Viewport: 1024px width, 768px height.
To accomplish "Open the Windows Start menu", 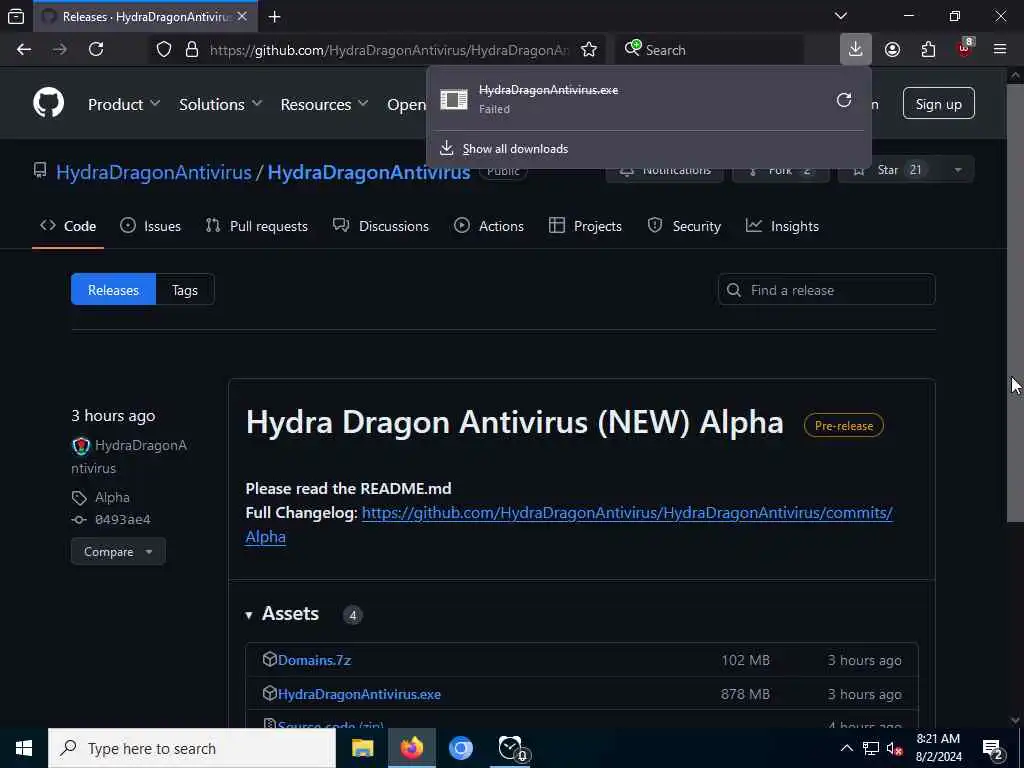I will 24,748.
